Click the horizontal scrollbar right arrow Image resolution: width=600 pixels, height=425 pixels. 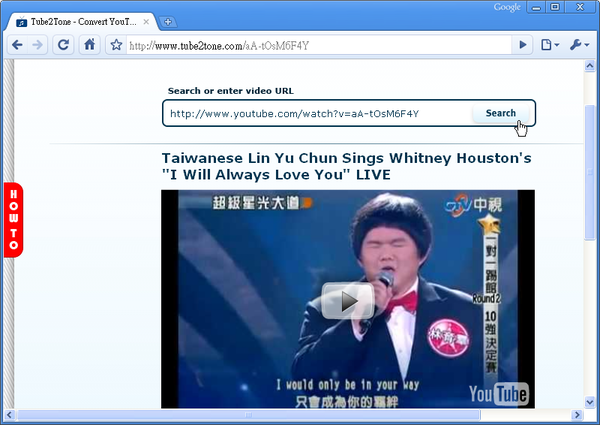point(577,415)
